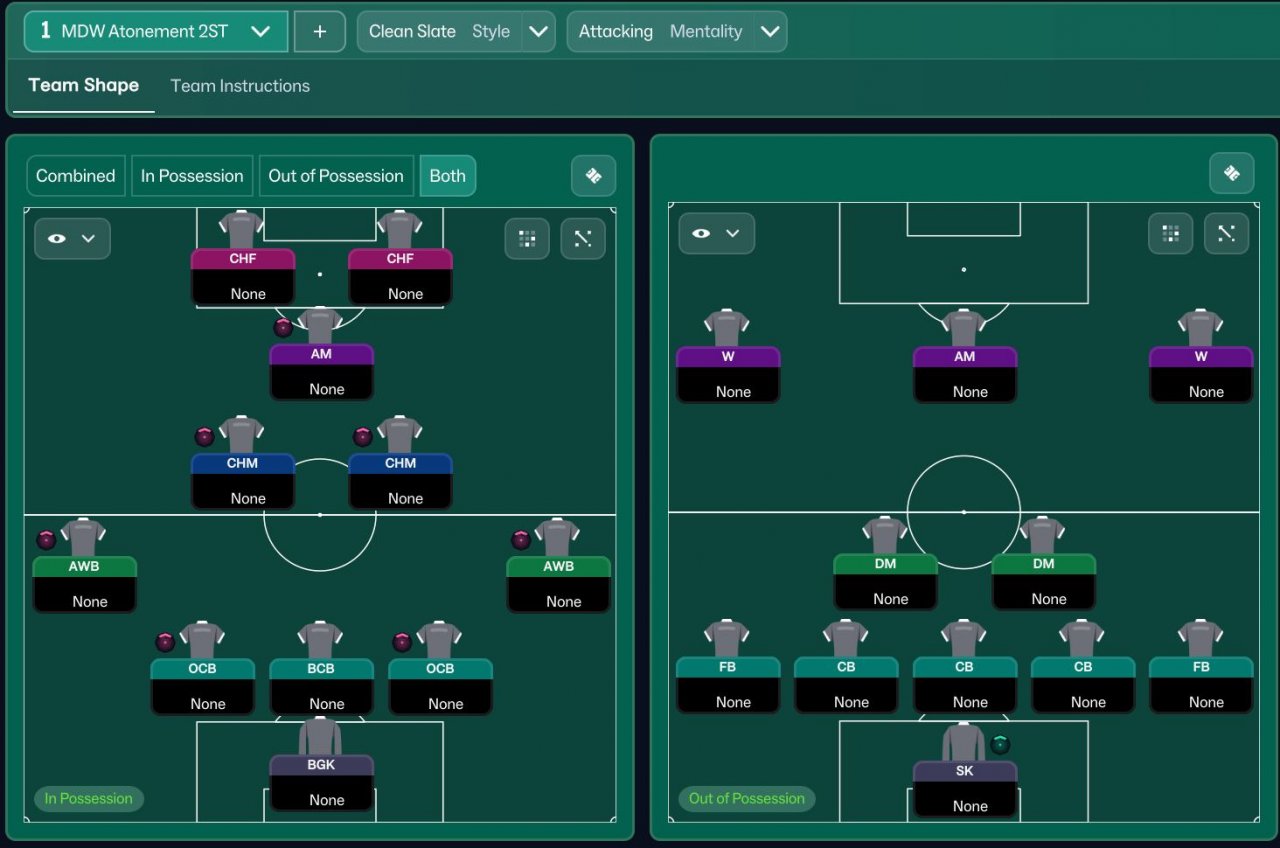Click the green In Possession label
Viewport: 1280px width, 848px height.
click(89, 799)
